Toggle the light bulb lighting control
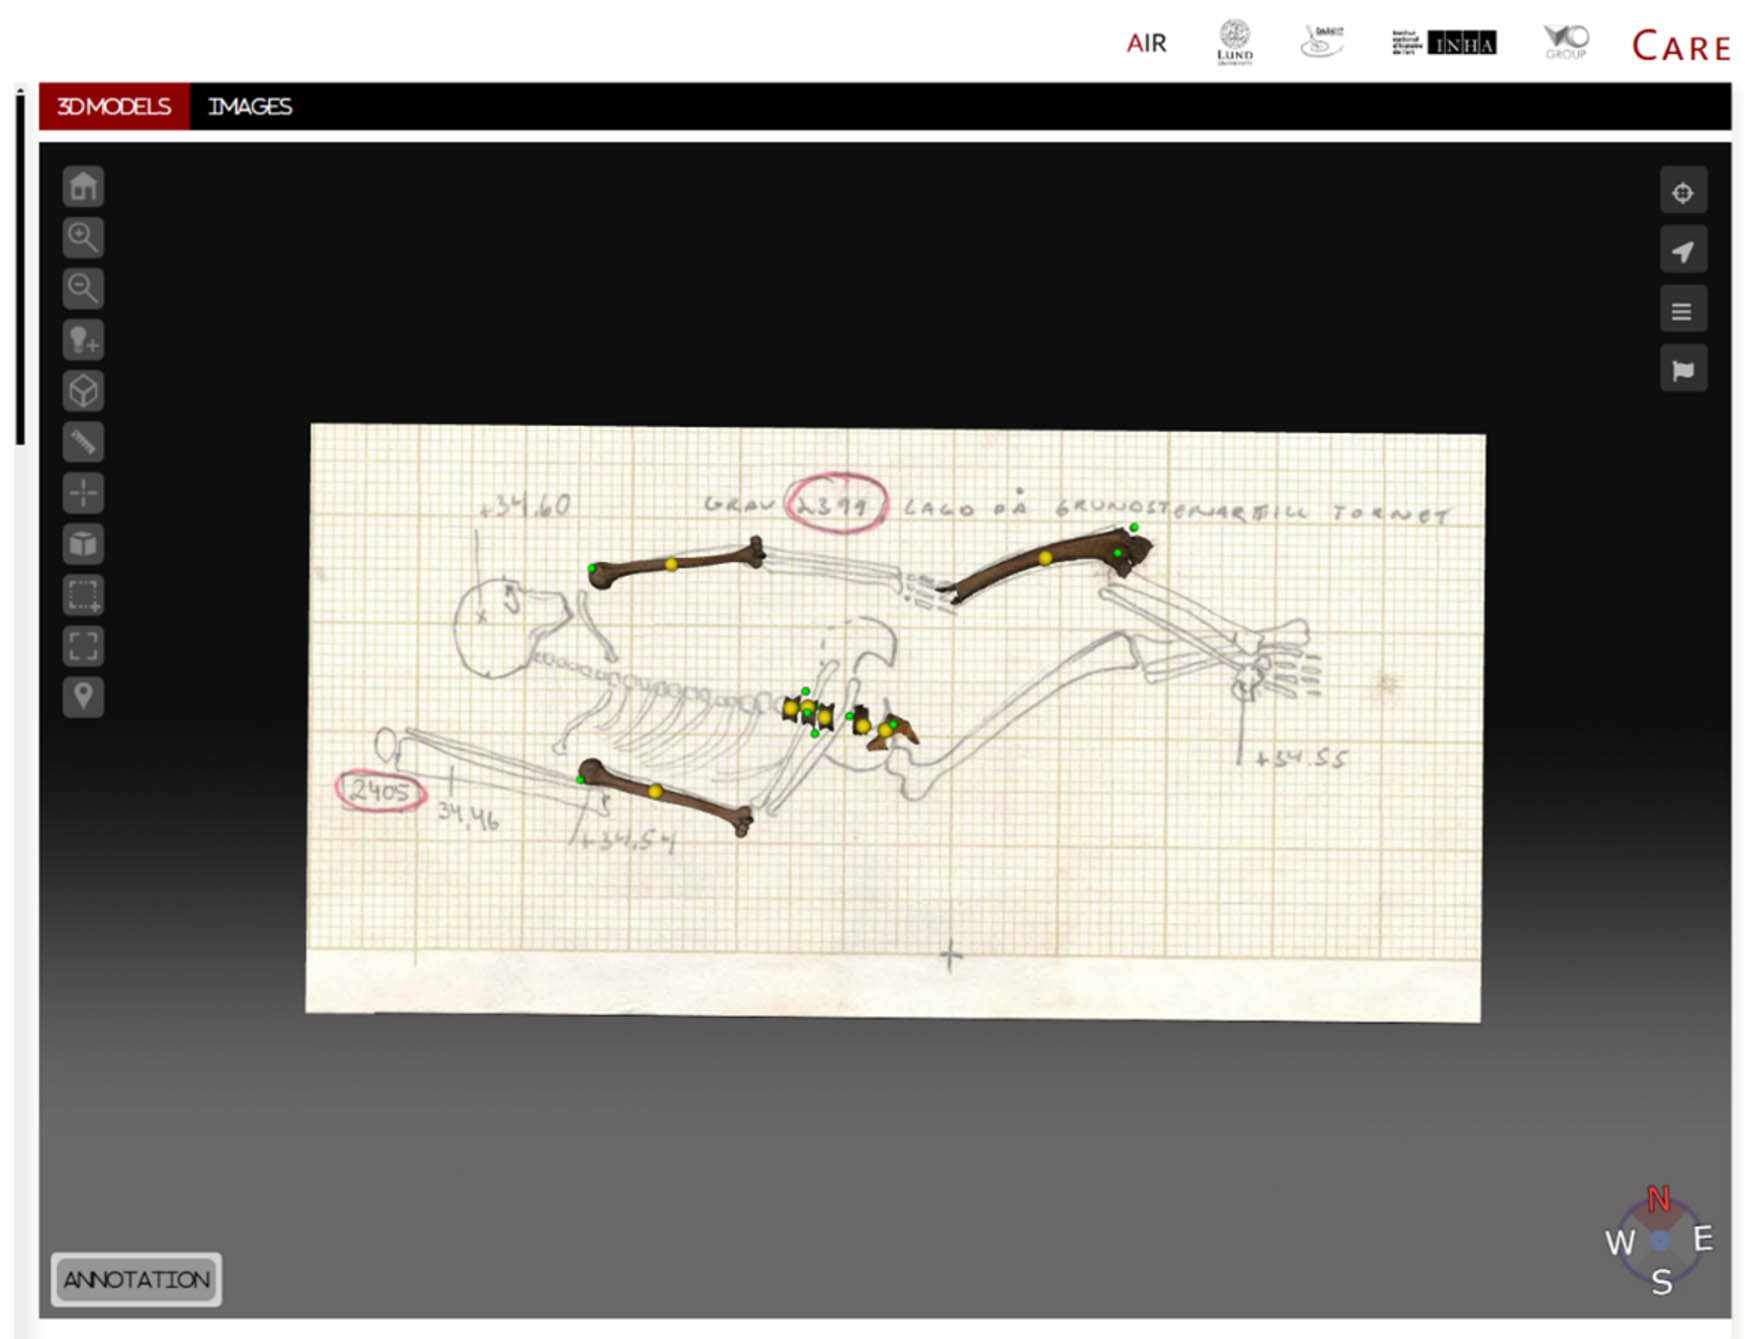The width and height of the screenshot is (1750, 1339). 83,340
